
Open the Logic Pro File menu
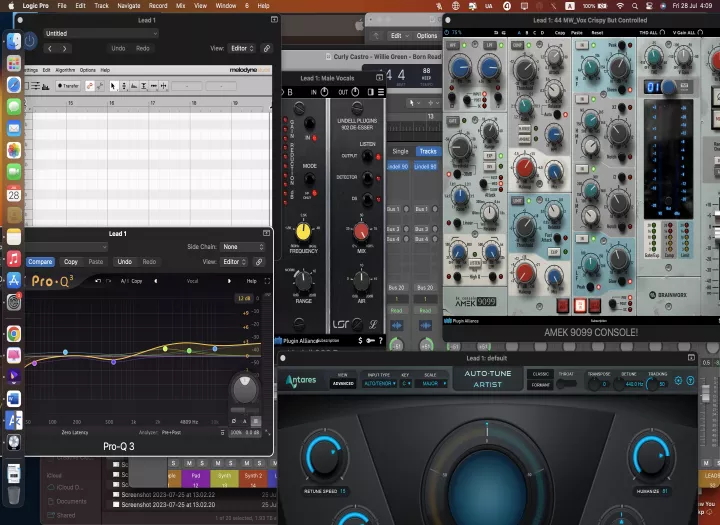pyautogui.click(x=62, y=6)
